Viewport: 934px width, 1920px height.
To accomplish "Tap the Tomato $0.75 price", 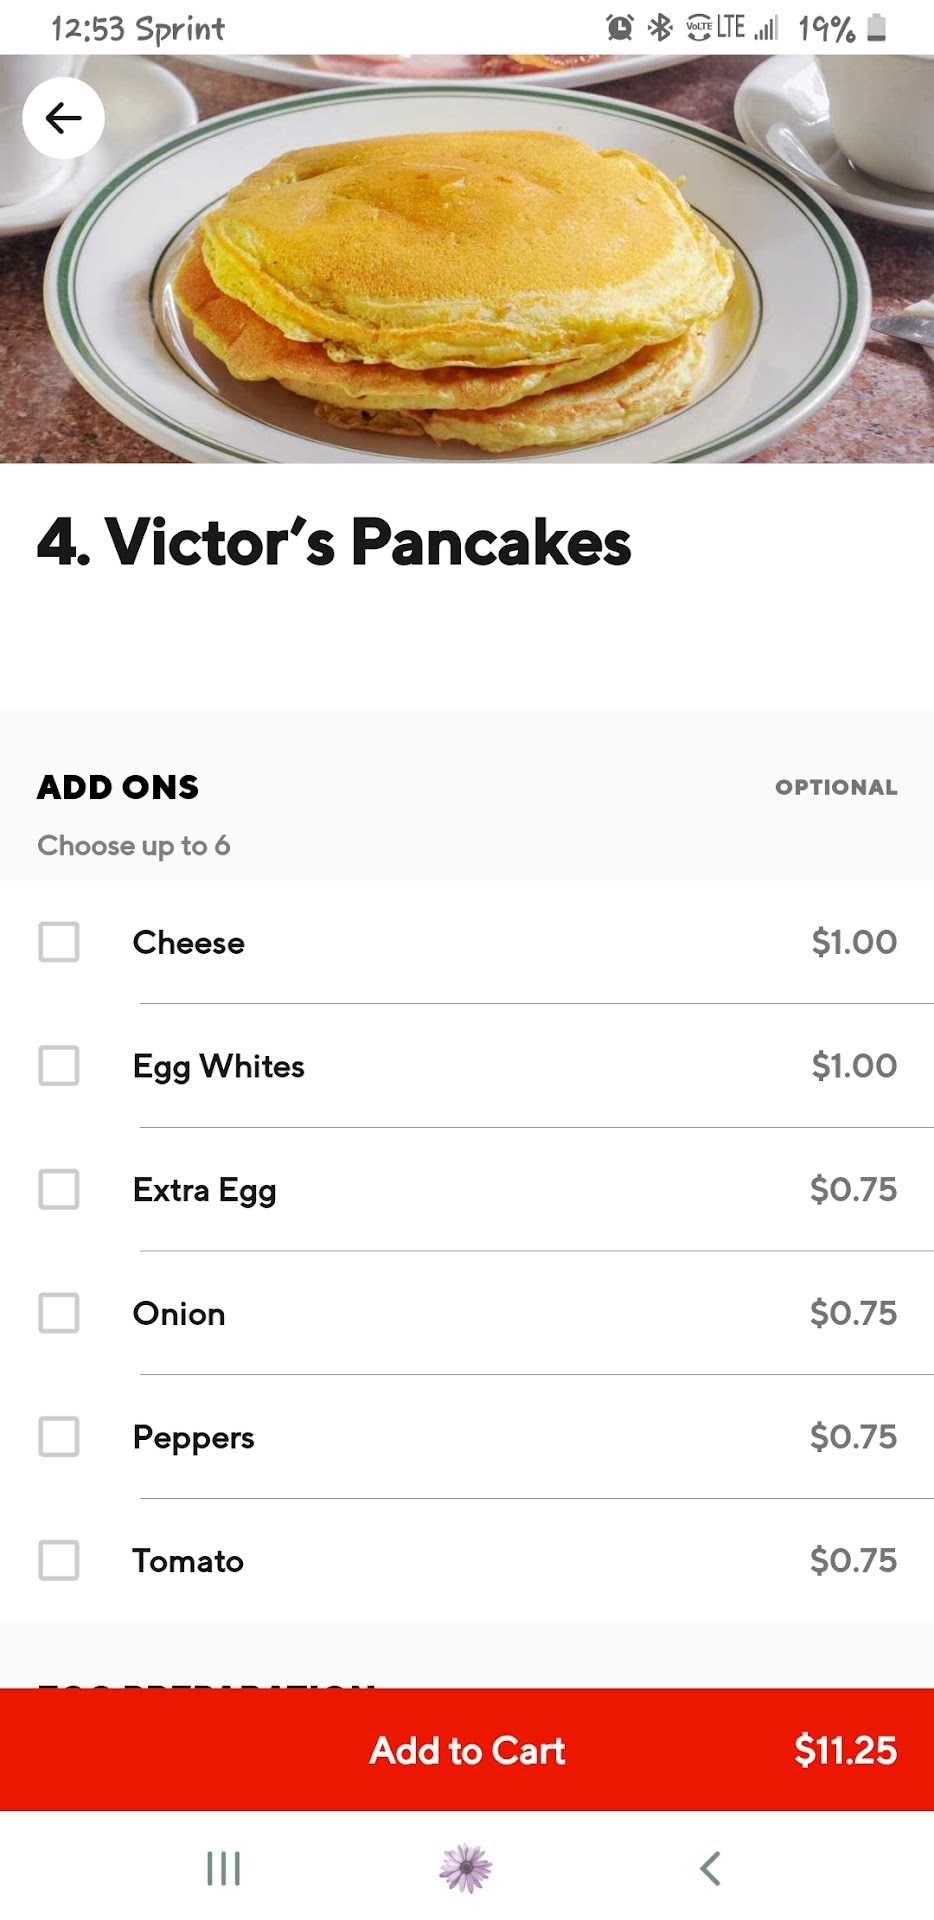I will coord(853,1561).
